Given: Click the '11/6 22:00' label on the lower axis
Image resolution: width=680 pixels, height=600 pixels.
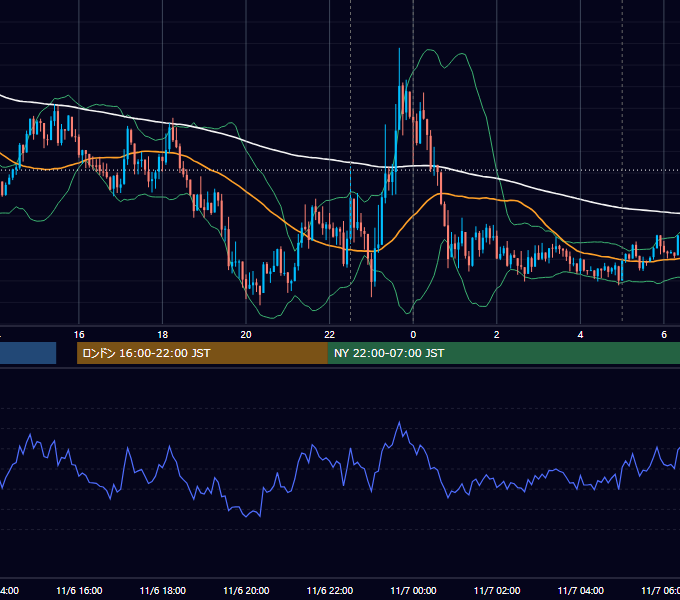Looking at the screenshot, I should (x=330, y=590).
